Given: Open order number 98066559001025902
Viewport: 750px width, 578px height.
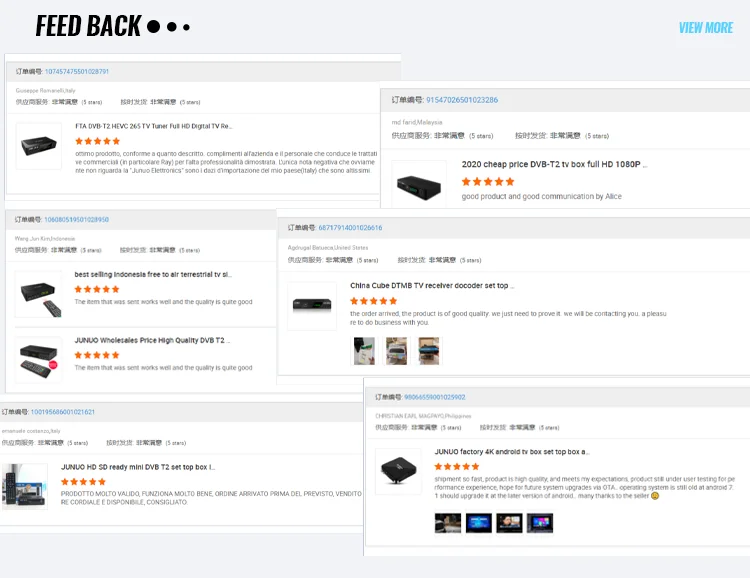Looking at the screenshot, I should click(x=435, y=397).
